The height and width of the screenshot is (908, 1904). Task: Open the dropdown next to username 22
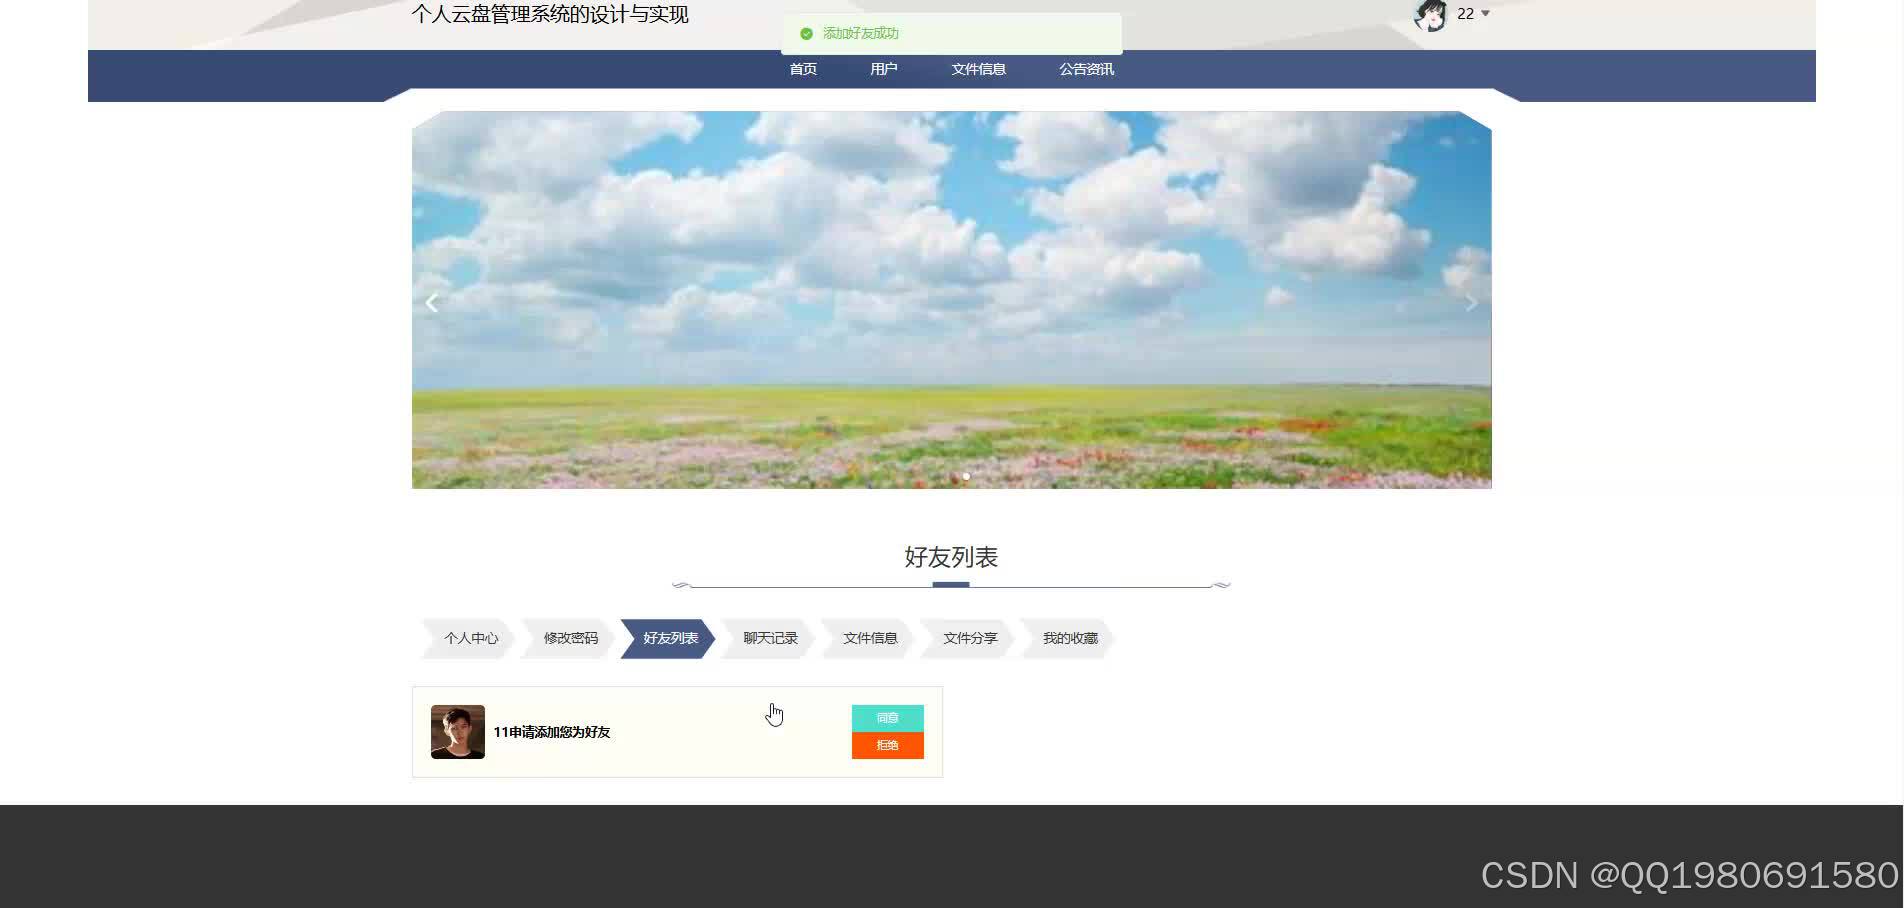tap(1486, 15)
